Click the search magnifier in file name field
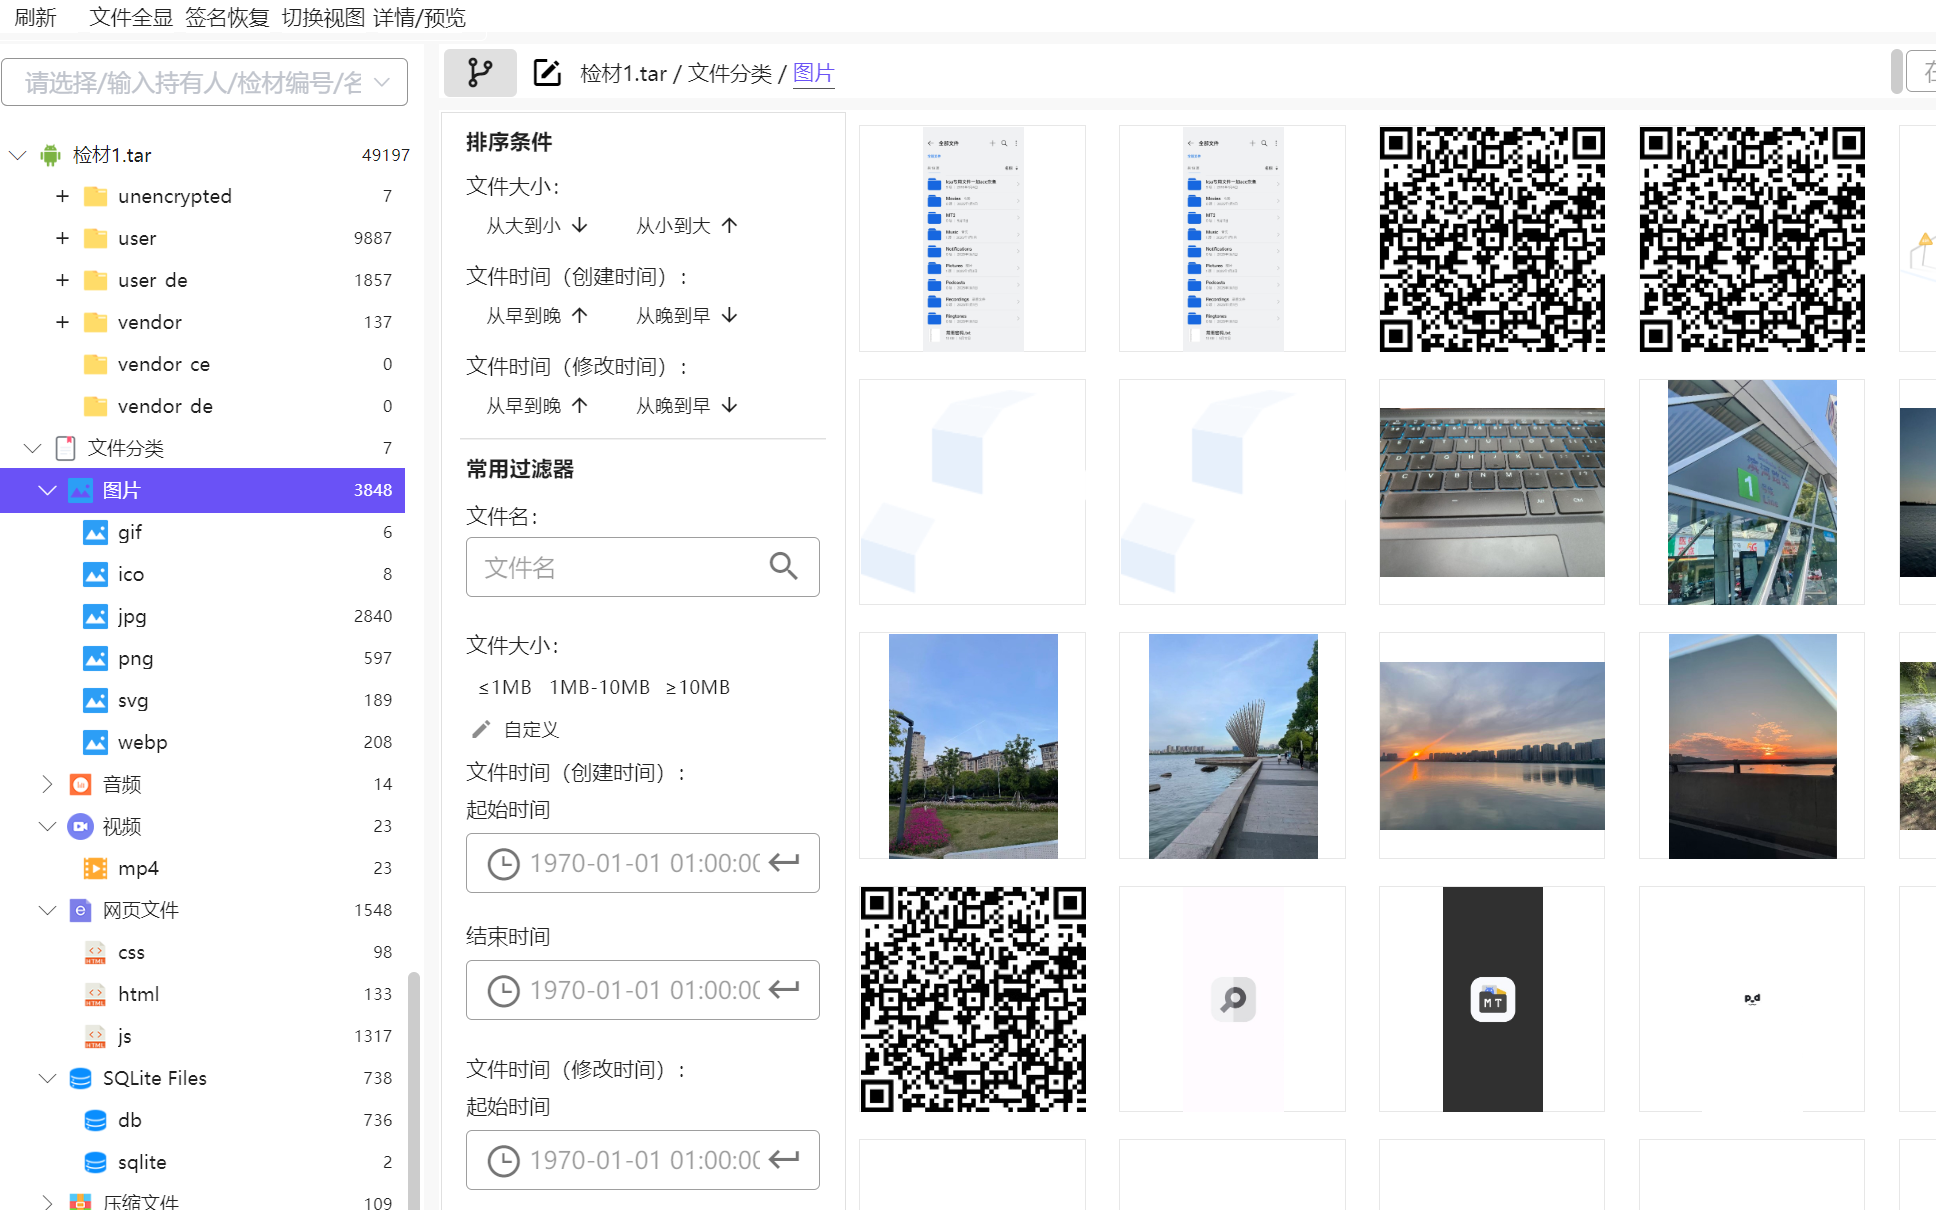 click(783, 567)
